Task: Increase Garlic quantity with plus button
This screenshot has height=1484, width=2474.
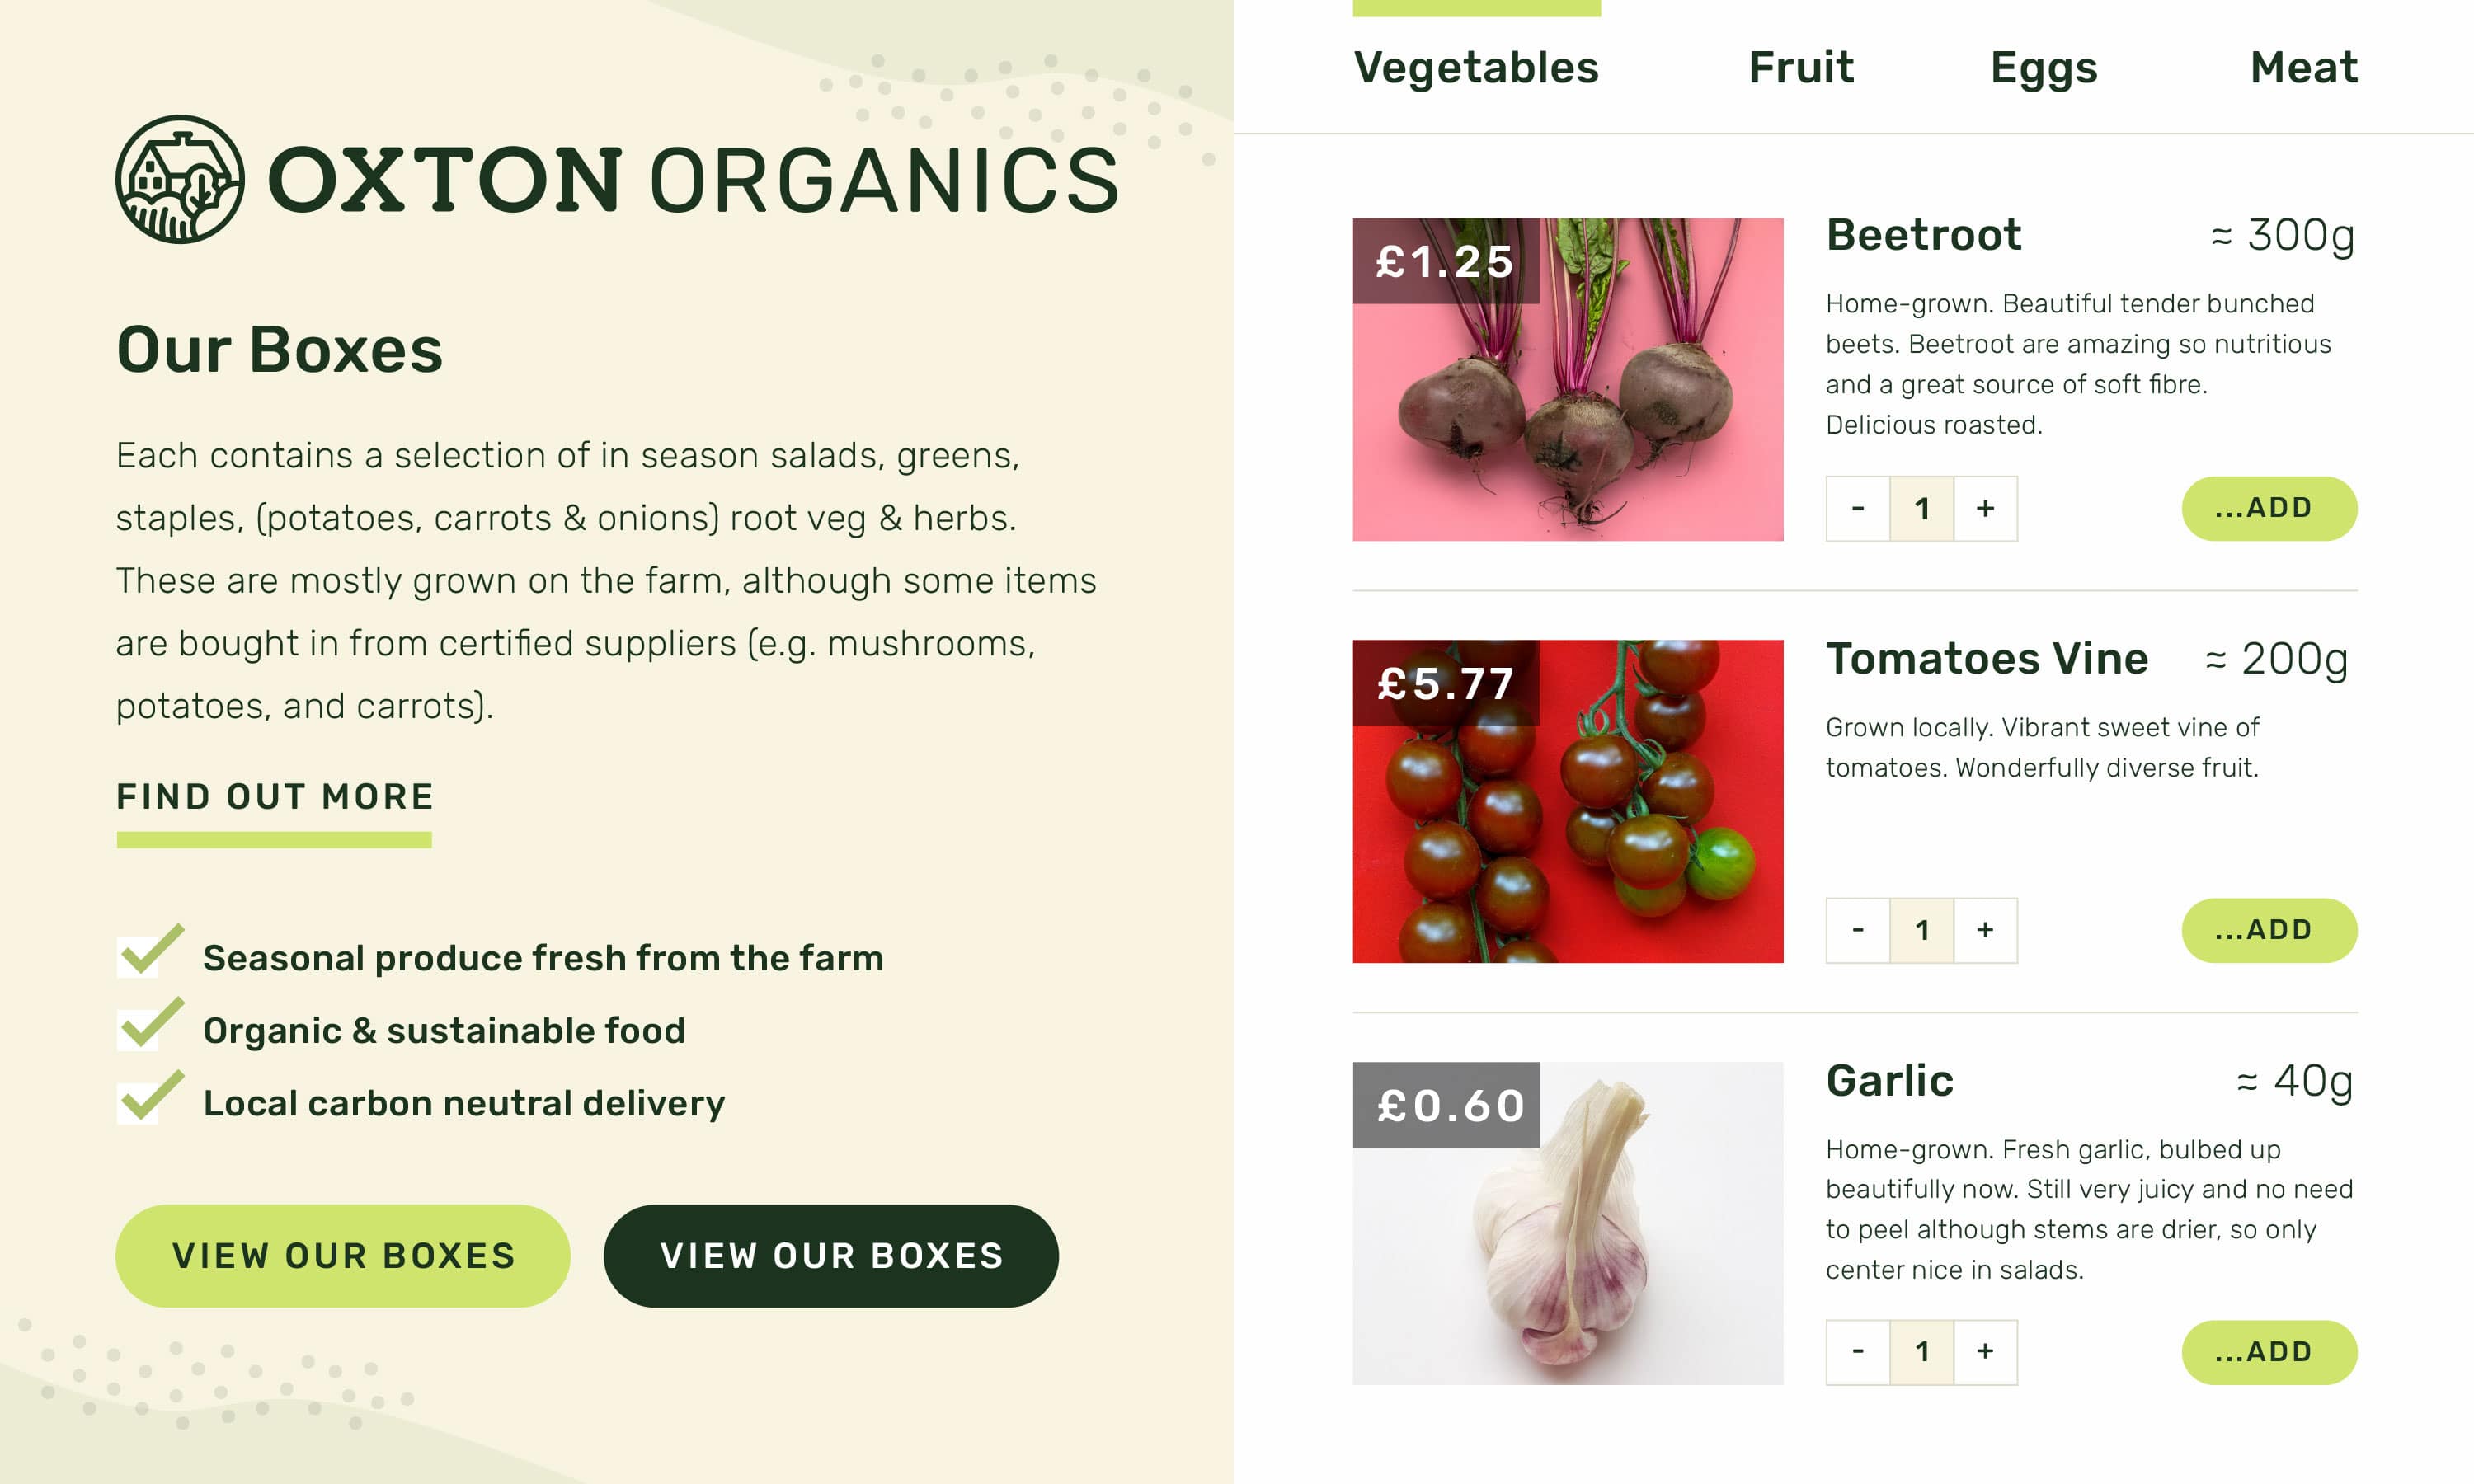Action: (1985, 1352)
